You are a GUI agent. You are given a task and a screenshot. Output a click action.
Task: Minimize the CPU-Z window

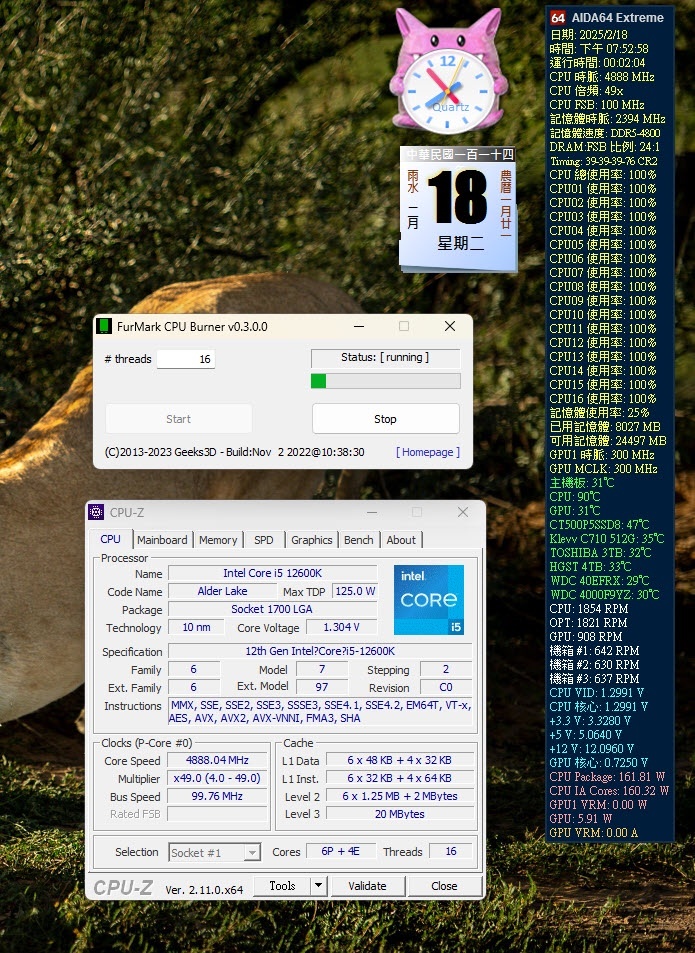tap(372, 513)
